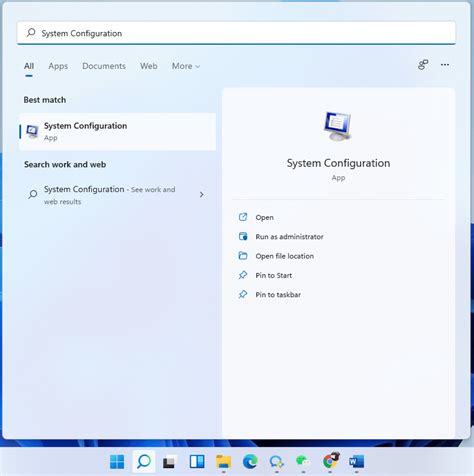Viewport: 474px width, 476px height.
Task: Click the large System Configuration app icon
Action: [x=338, y=126]
